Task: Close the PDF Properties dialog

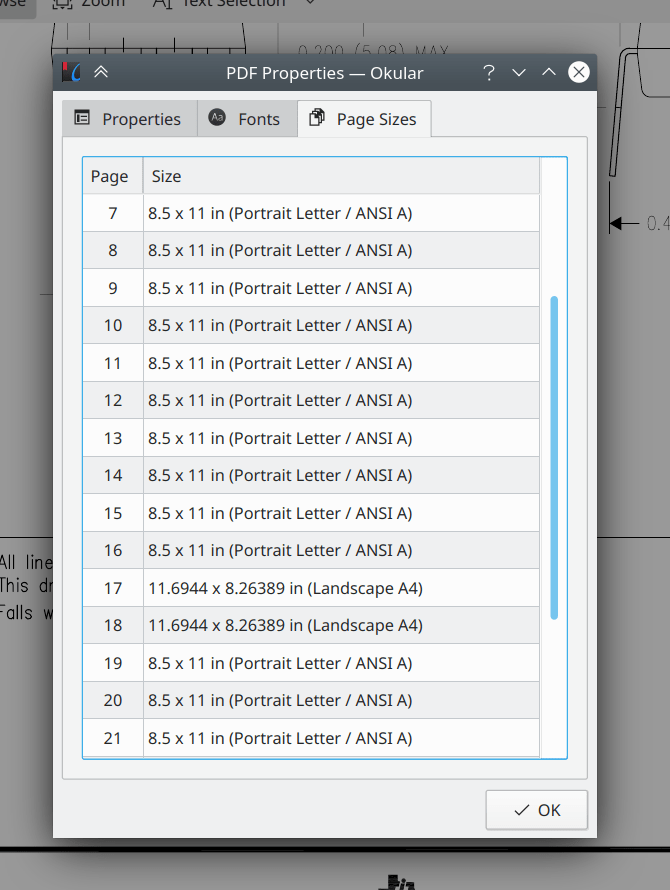Action: (578, 72)
